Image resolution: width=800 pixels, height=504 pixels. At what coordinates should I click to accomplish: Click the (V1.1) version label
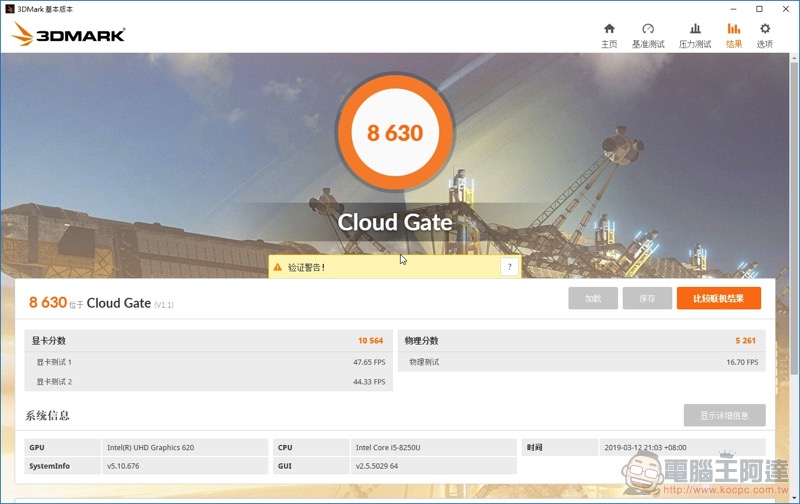(164, 305)
